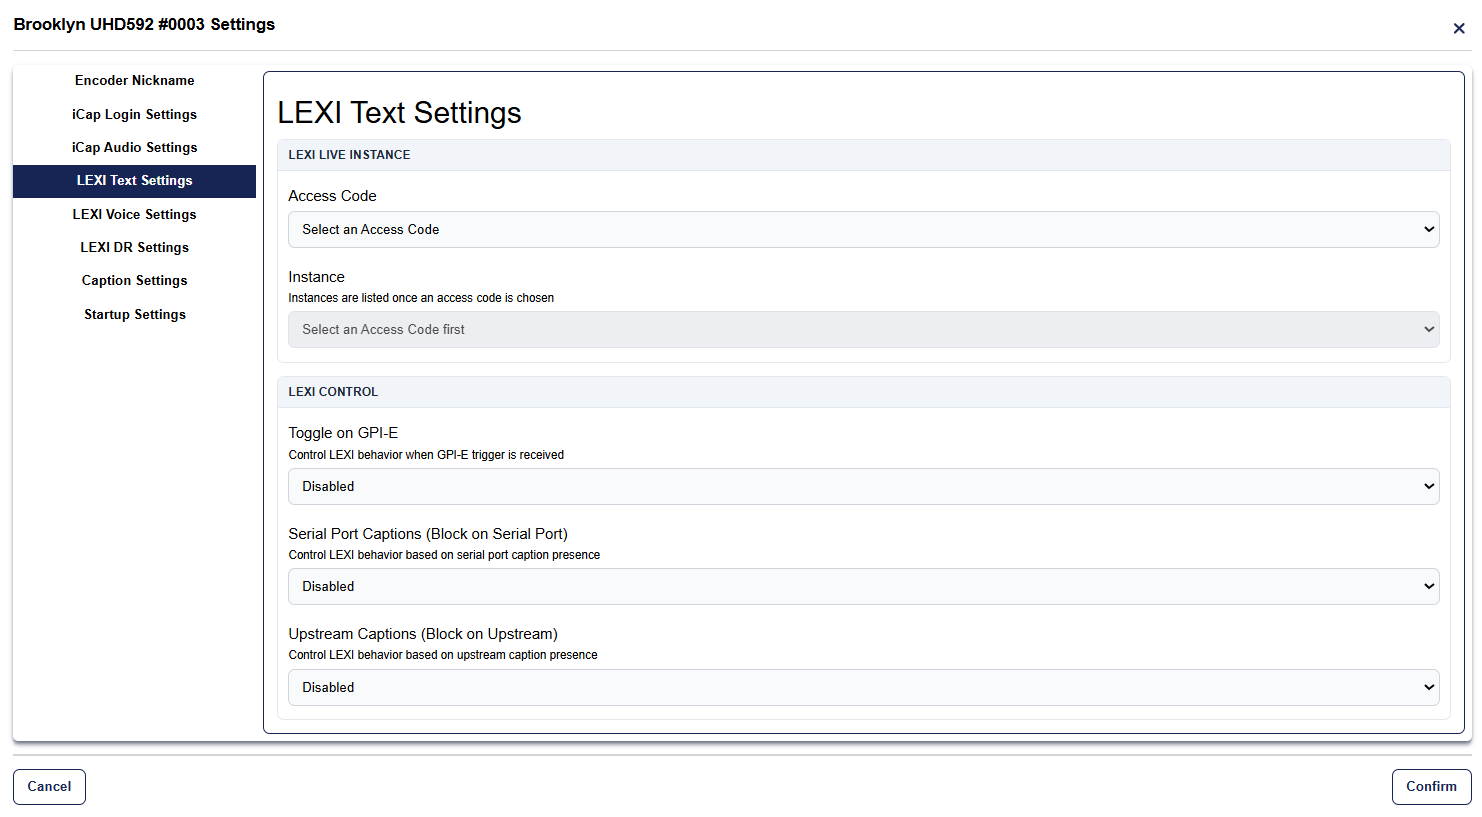Click the 'Brooklyn UHD592 #0003 Settings' title
The image size is (1482, 817).
tap(144, 24)
